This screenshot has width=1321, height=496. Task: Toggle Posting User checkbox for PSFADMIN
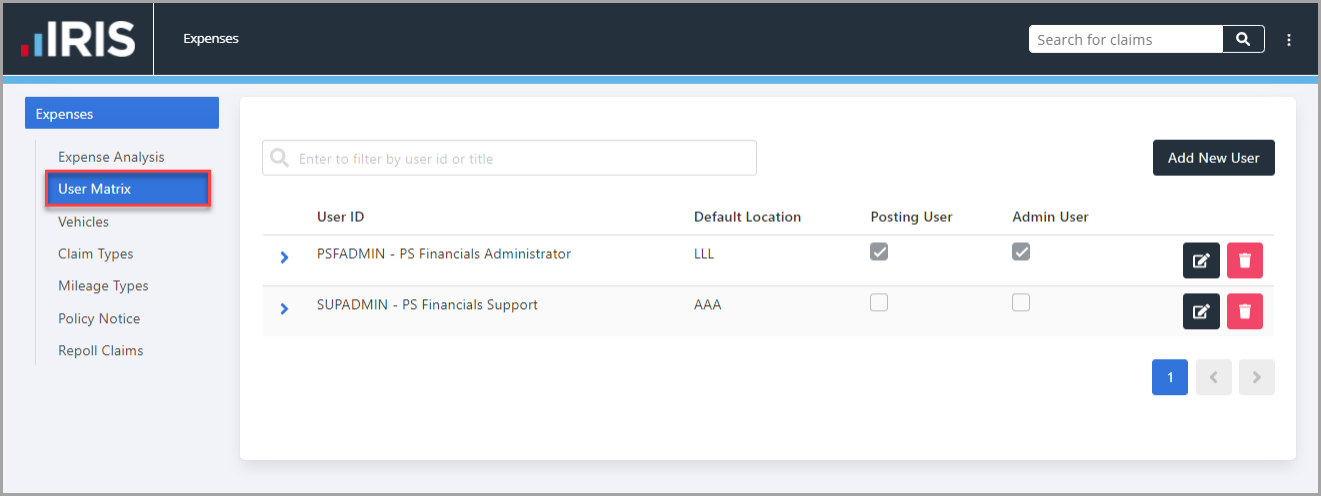[879, 252]
